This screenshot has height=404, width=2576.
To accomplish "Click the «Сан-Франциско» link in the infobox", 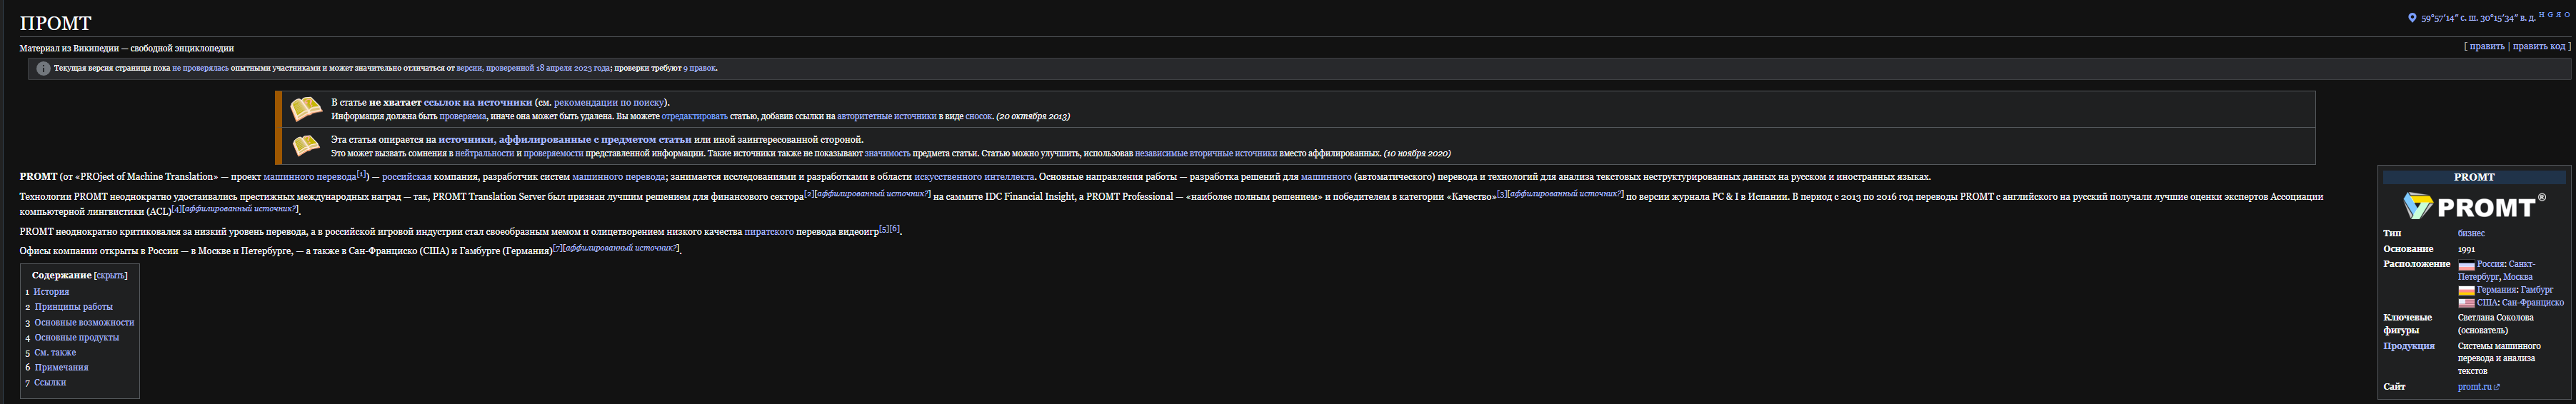I will [x=2533, y=303].
